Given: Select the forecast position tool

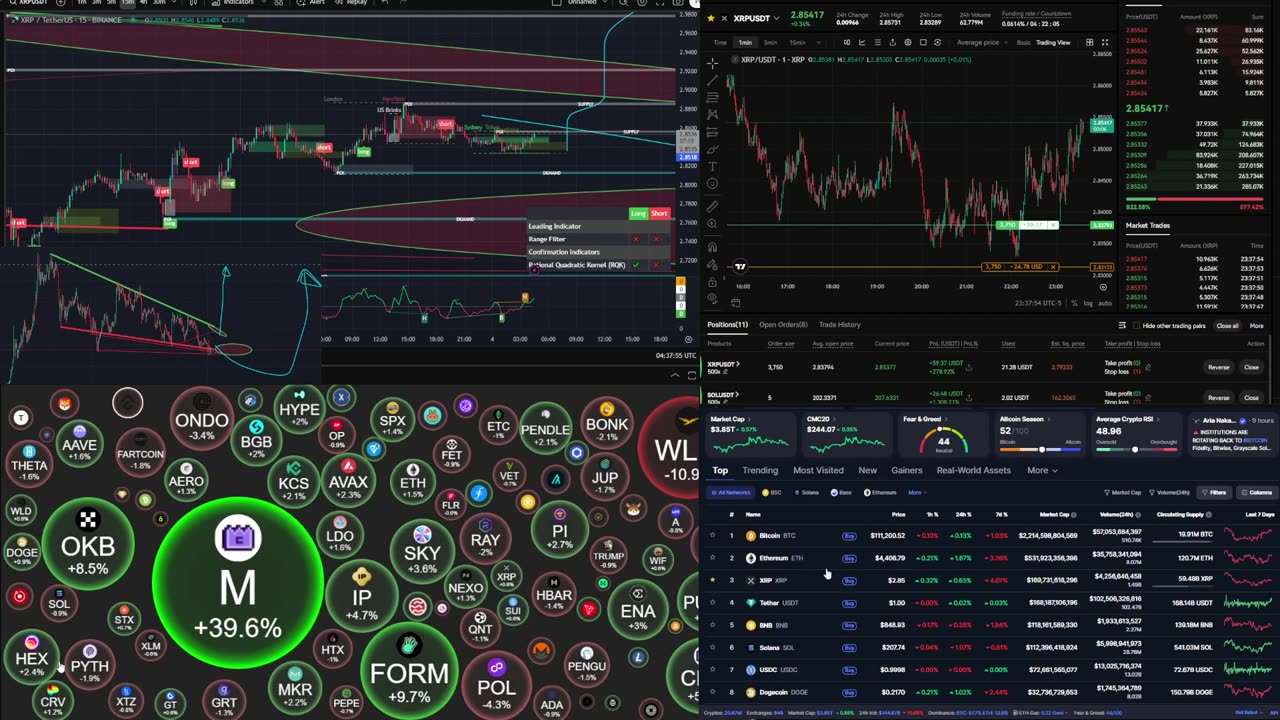Looking at the screenshot, I should point(712,131).
